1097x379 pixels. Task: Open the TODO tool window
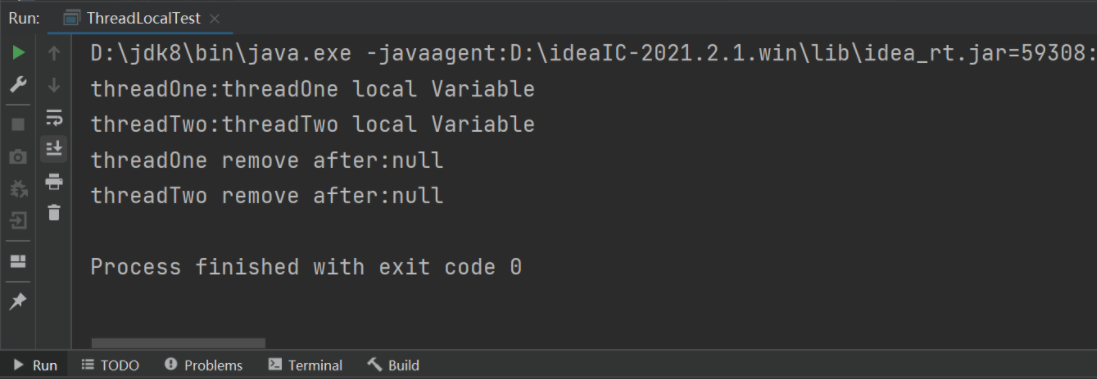[110, 365]
